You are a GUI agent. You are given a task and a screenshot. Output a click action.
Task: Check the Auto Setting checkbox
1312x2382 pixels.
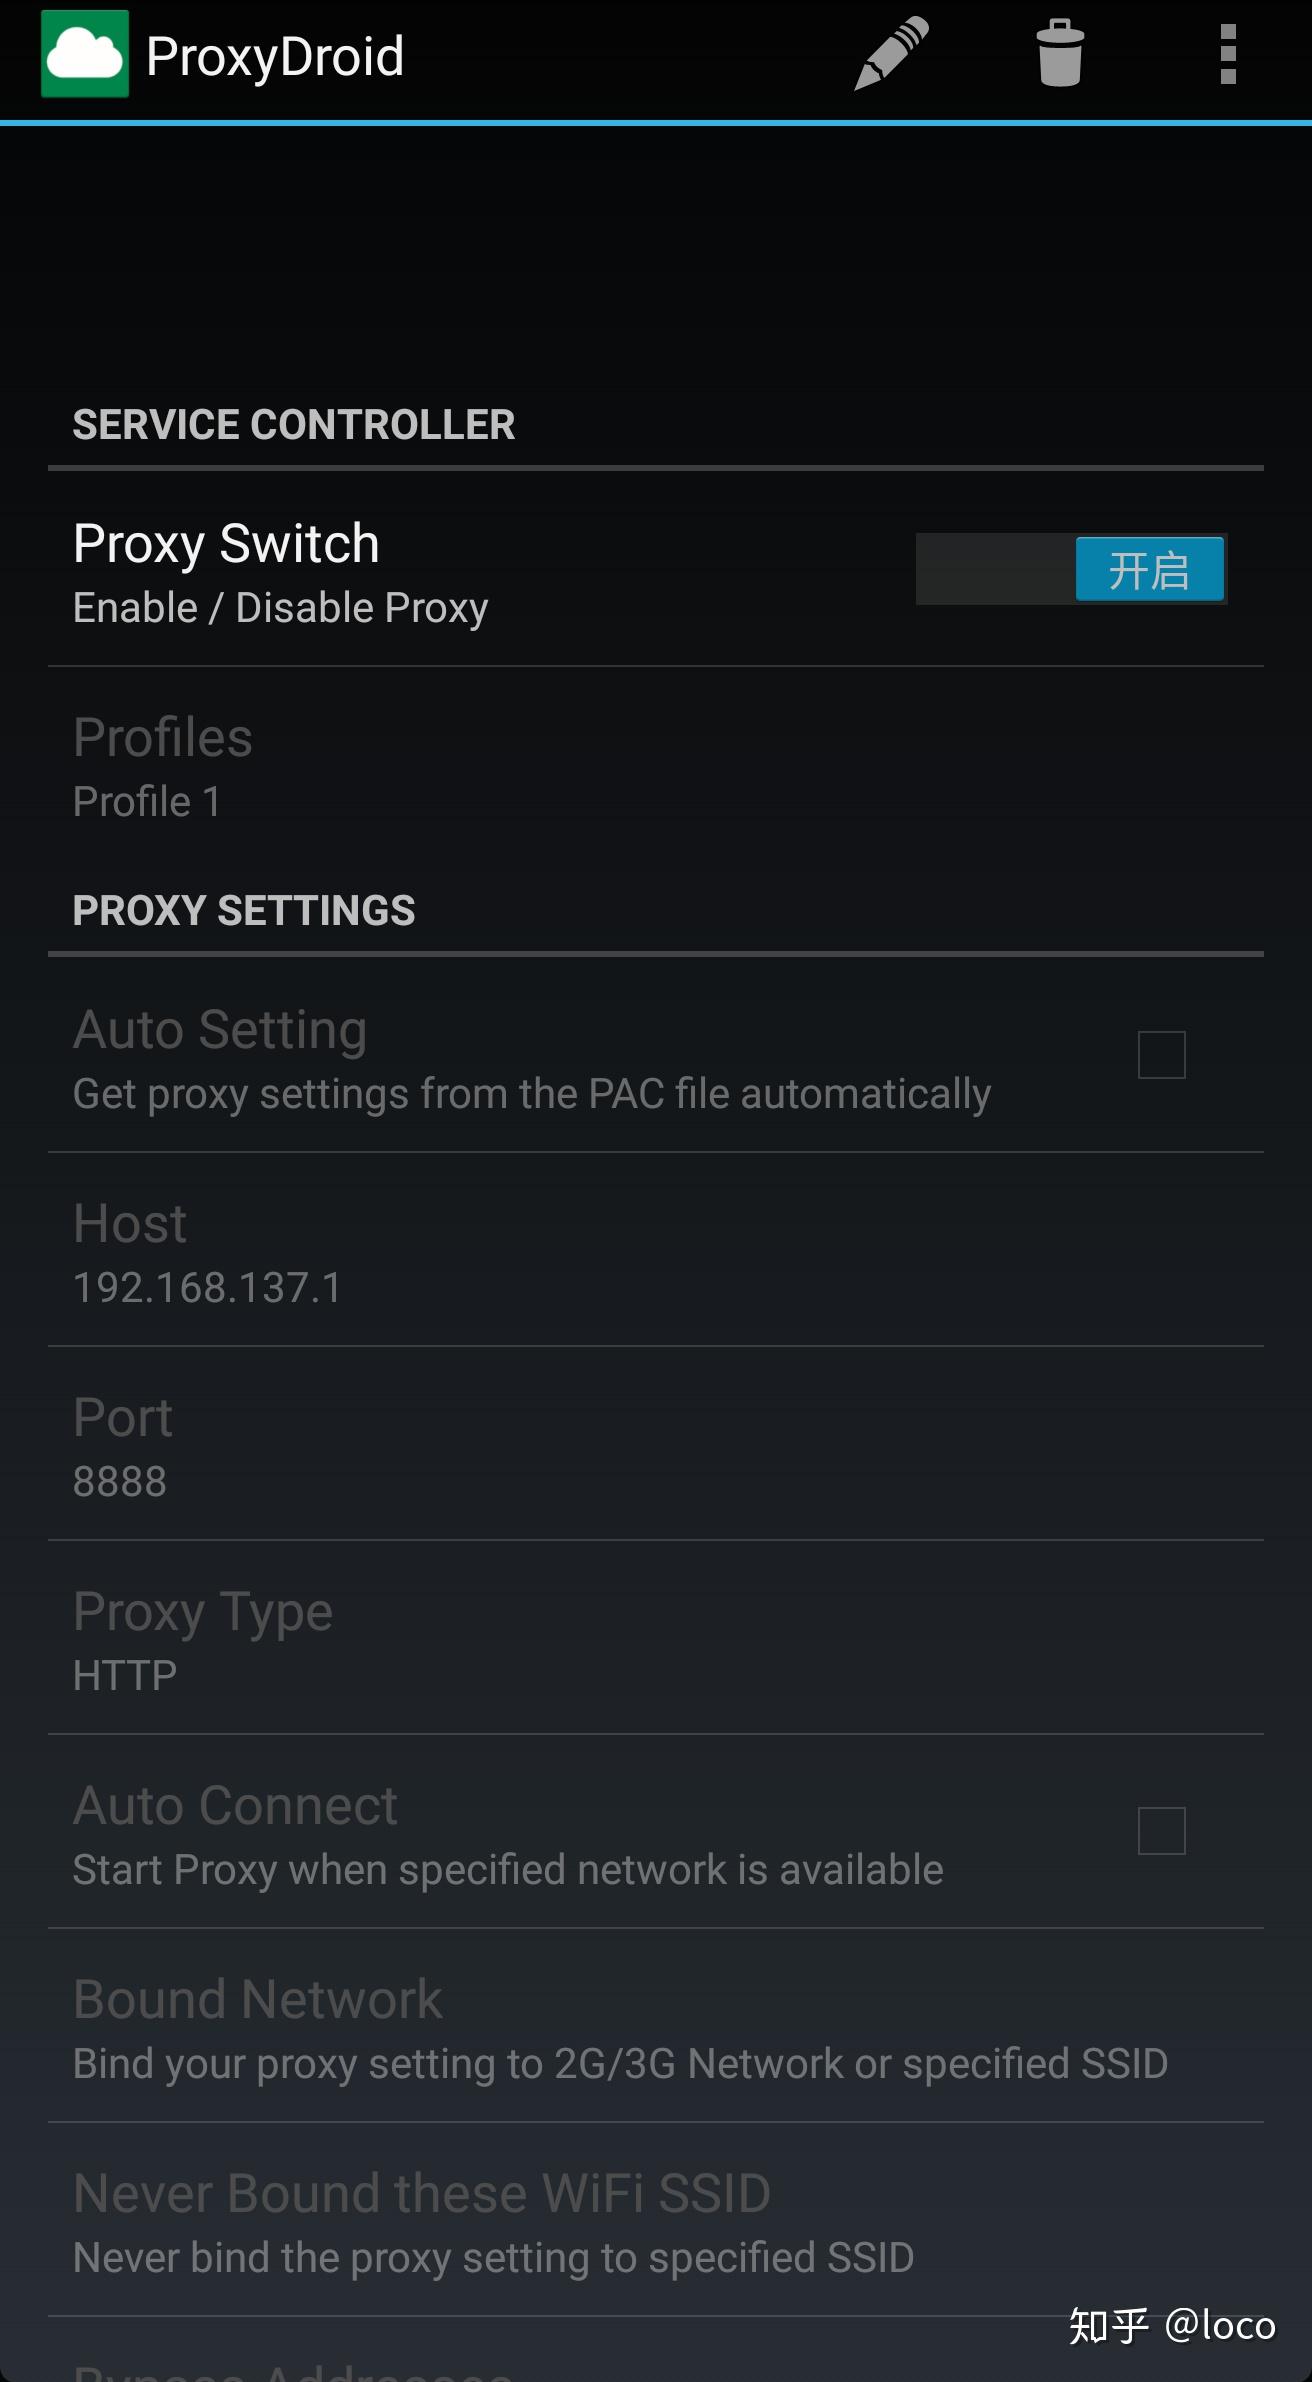tap(1162, 1055)
